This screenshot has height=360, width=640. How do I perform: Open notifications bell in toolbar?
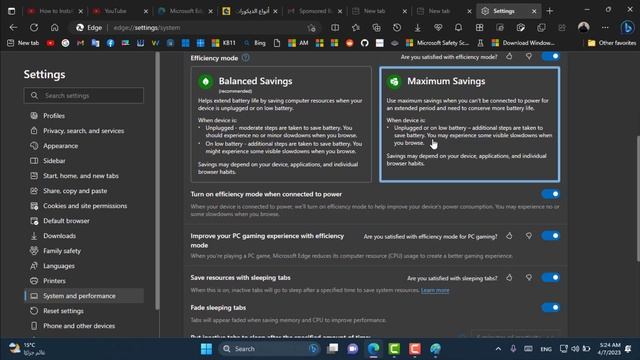coord(458,27)
